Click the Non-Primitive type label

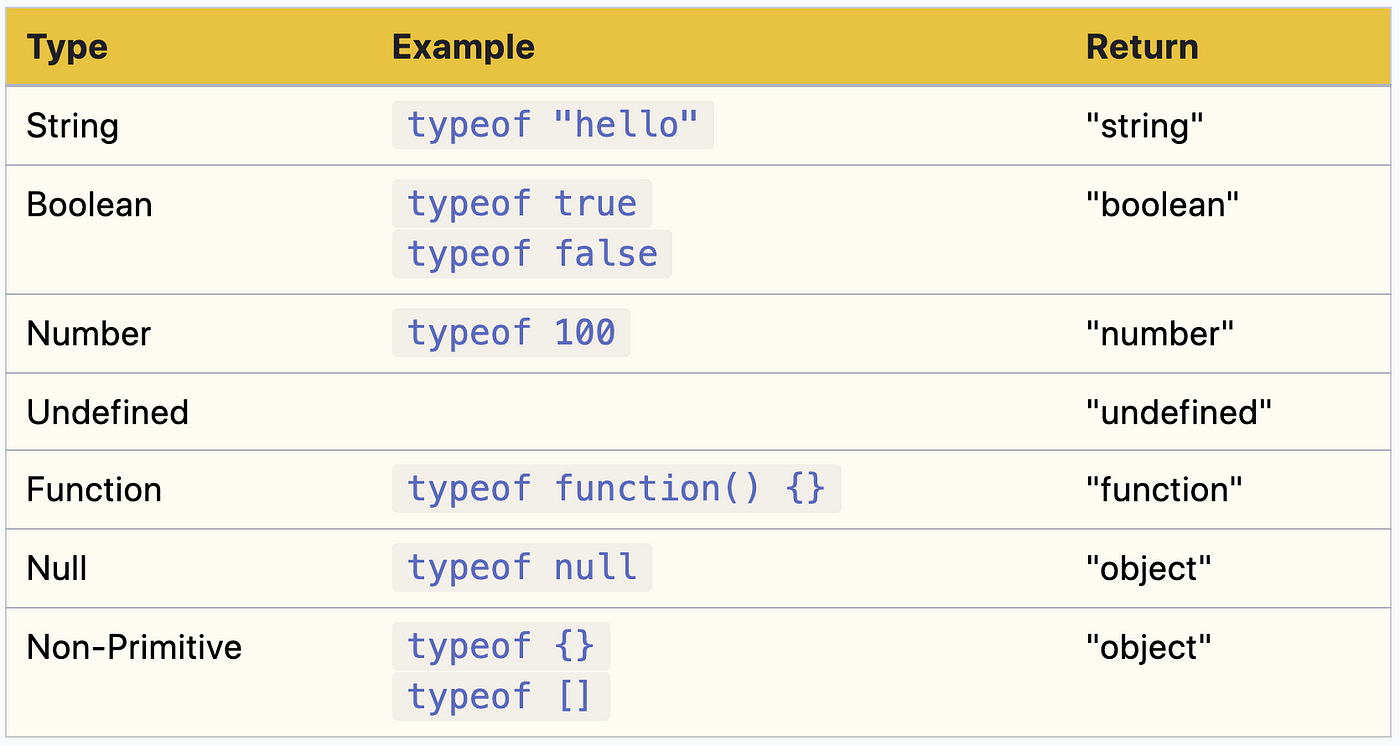point(134,647)
